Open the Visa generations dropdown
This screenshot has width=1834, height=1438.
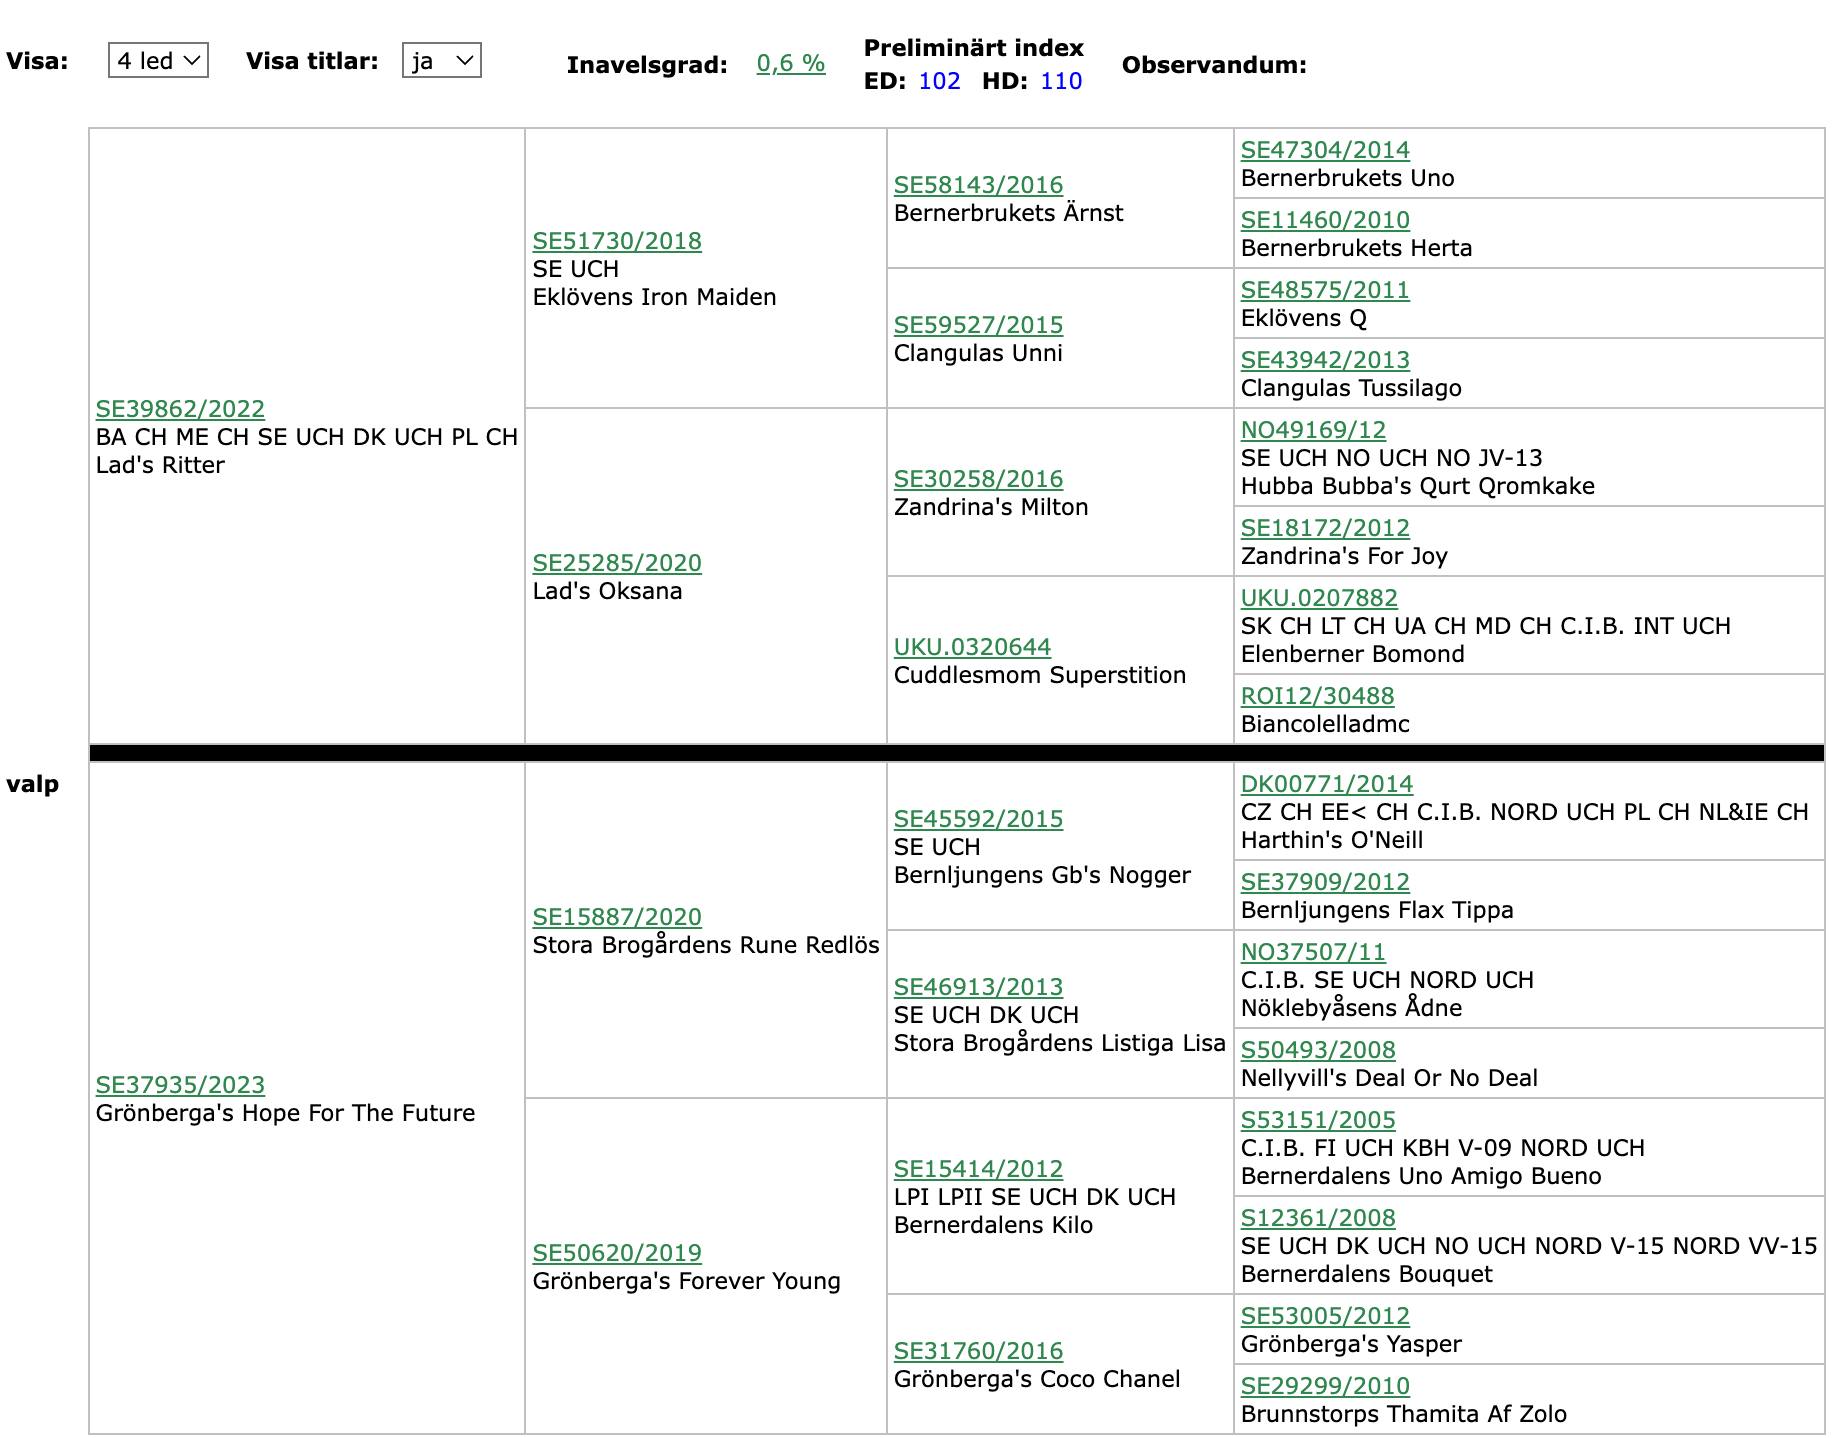[x=158, y=61]
